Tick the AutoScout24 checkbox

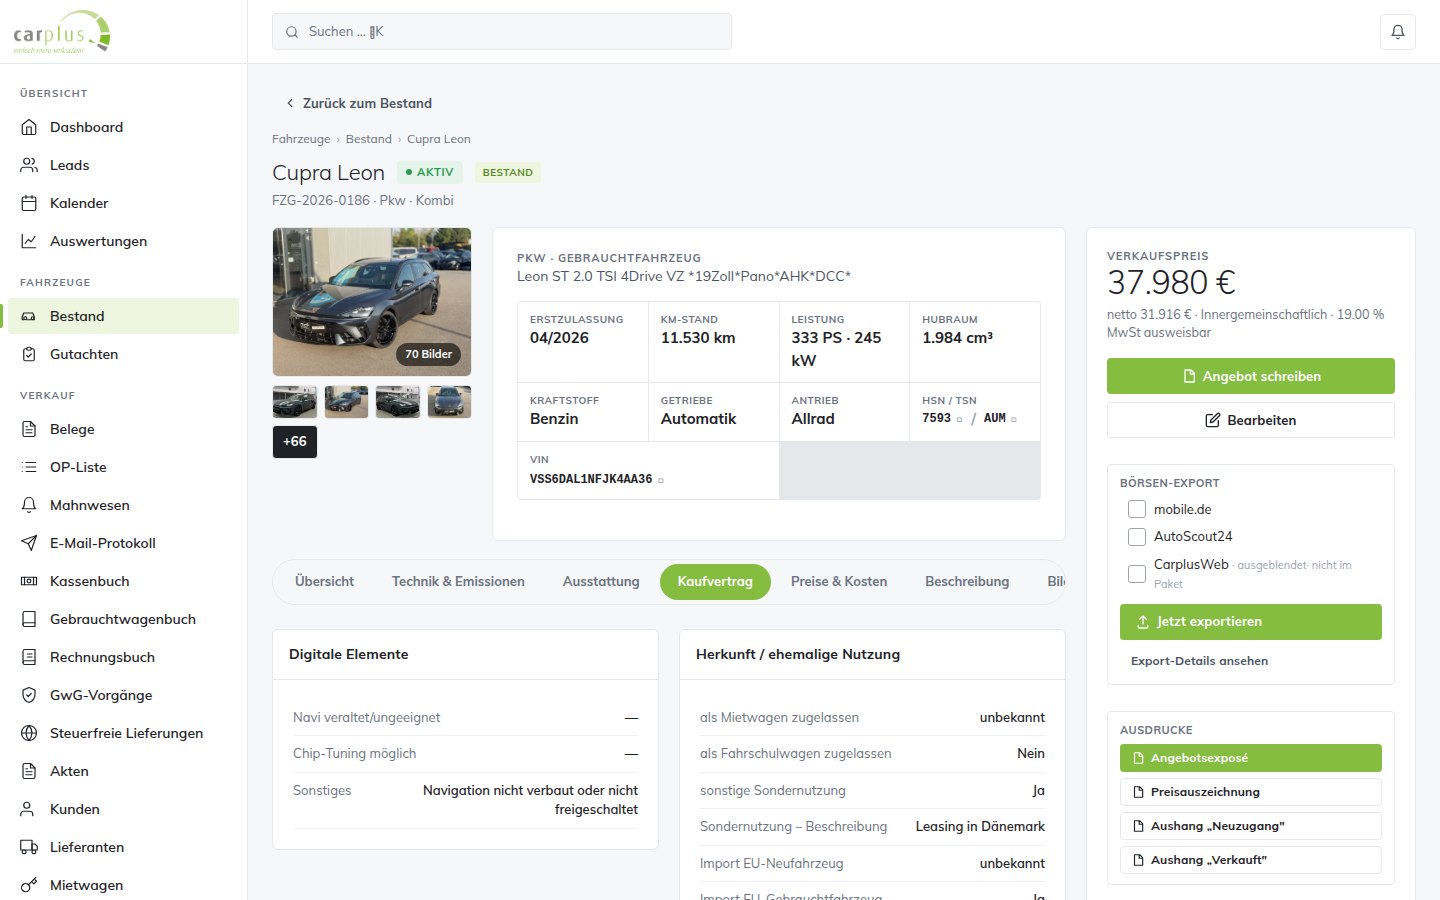1137,537
